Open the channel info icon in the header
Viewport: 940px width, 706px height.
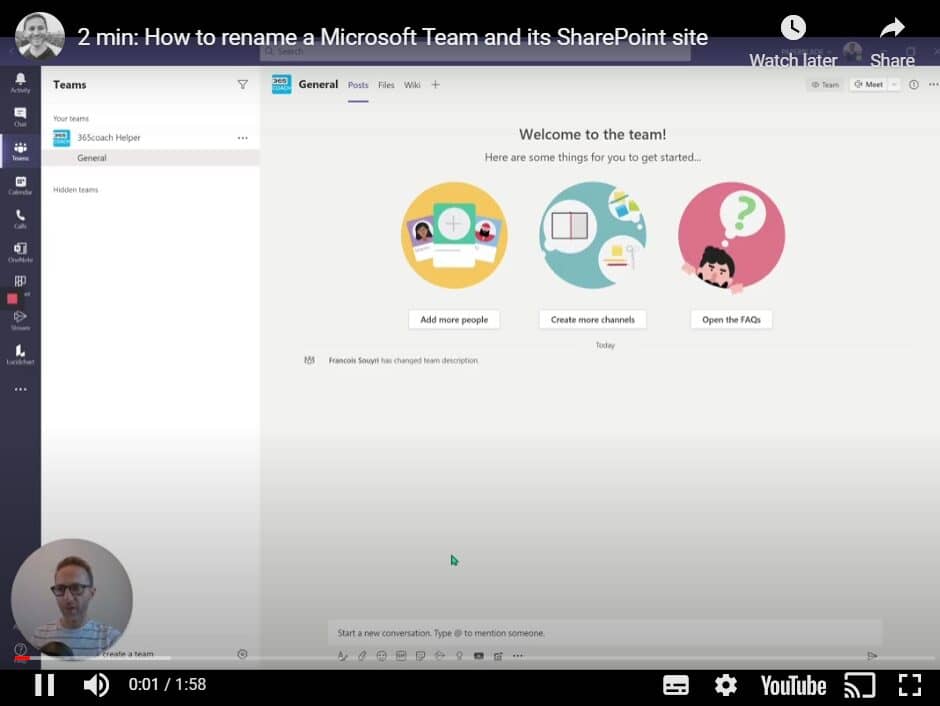coord(914,85)
